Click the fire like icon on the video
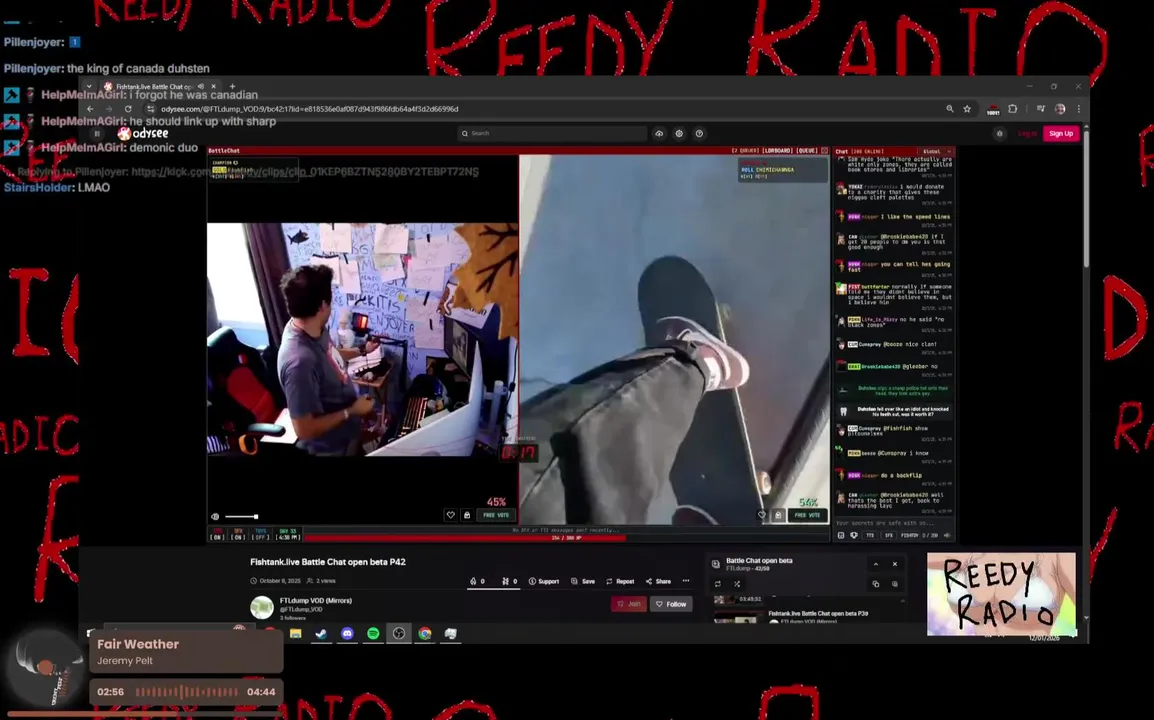 pyautogui.click(x=477, y=582)
